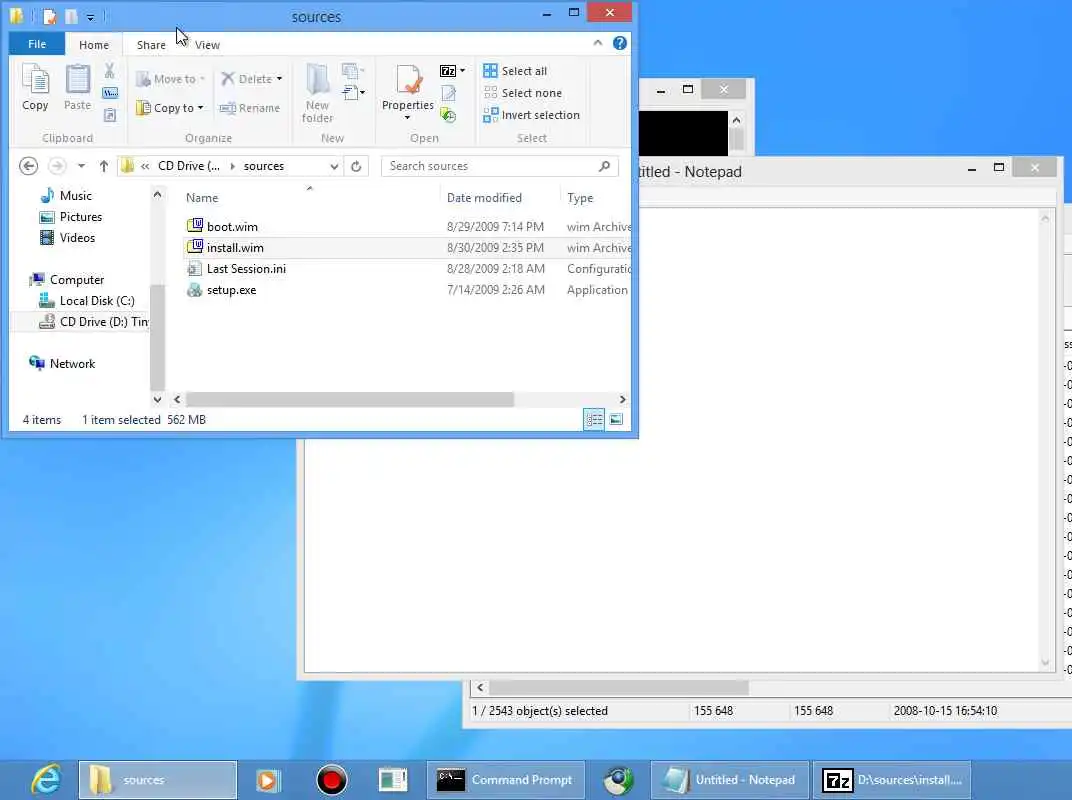Screen dimensions: 1072x800
Task: Click Invert selection
Action: [531, 115]
